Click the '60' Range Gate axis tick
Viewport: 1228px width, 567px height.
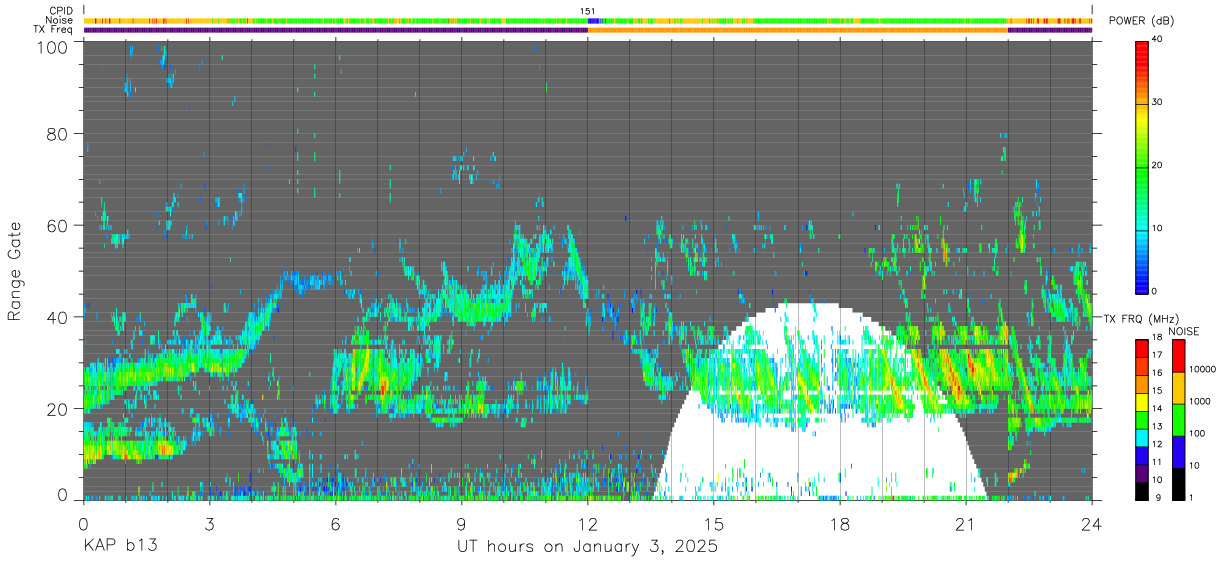click(58, 225)
